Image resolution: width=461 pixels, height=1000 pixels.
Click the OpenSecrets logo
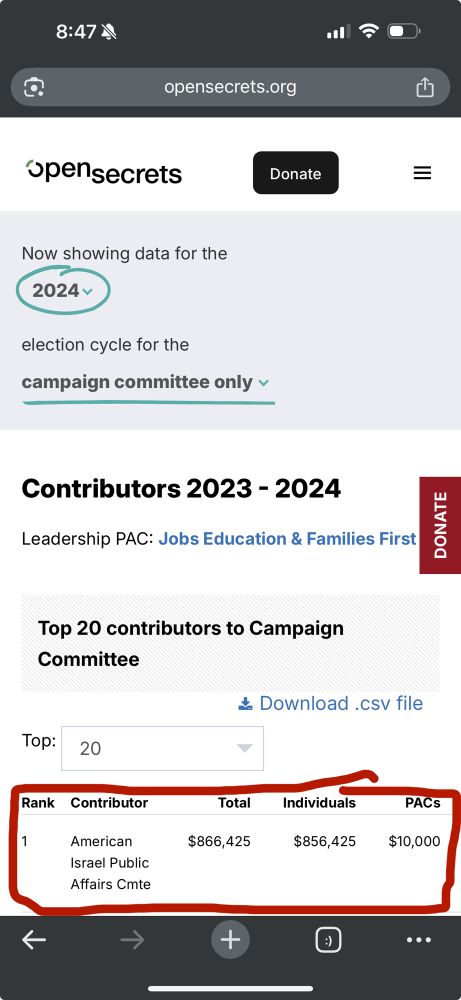point(104,171)
